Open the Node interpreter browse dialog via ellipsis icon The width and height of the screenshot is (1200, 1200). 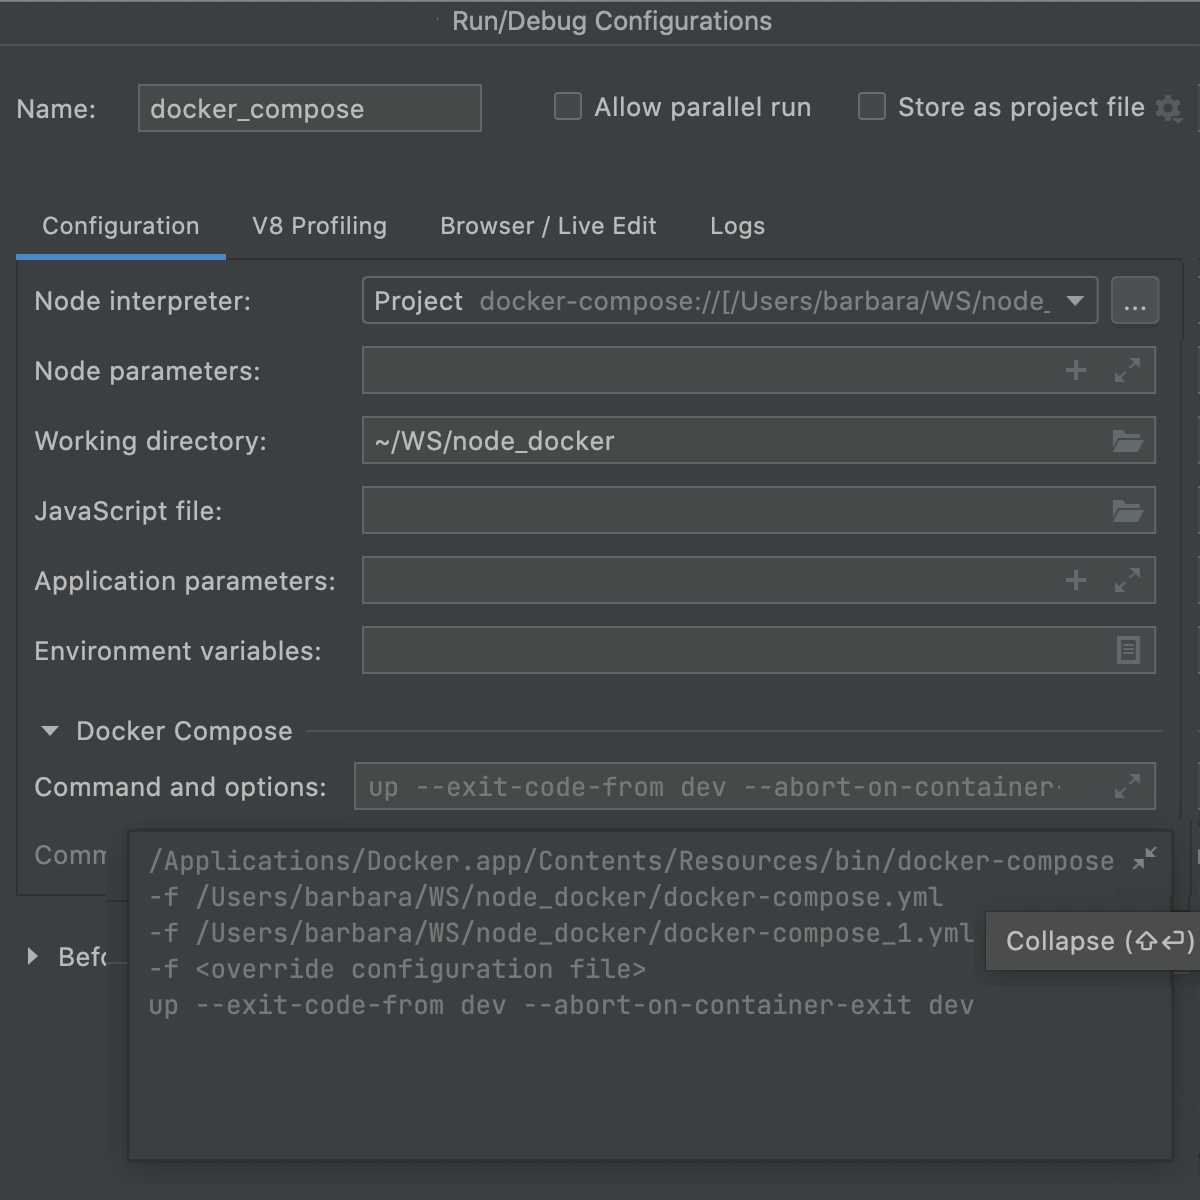click(1134, 300)
